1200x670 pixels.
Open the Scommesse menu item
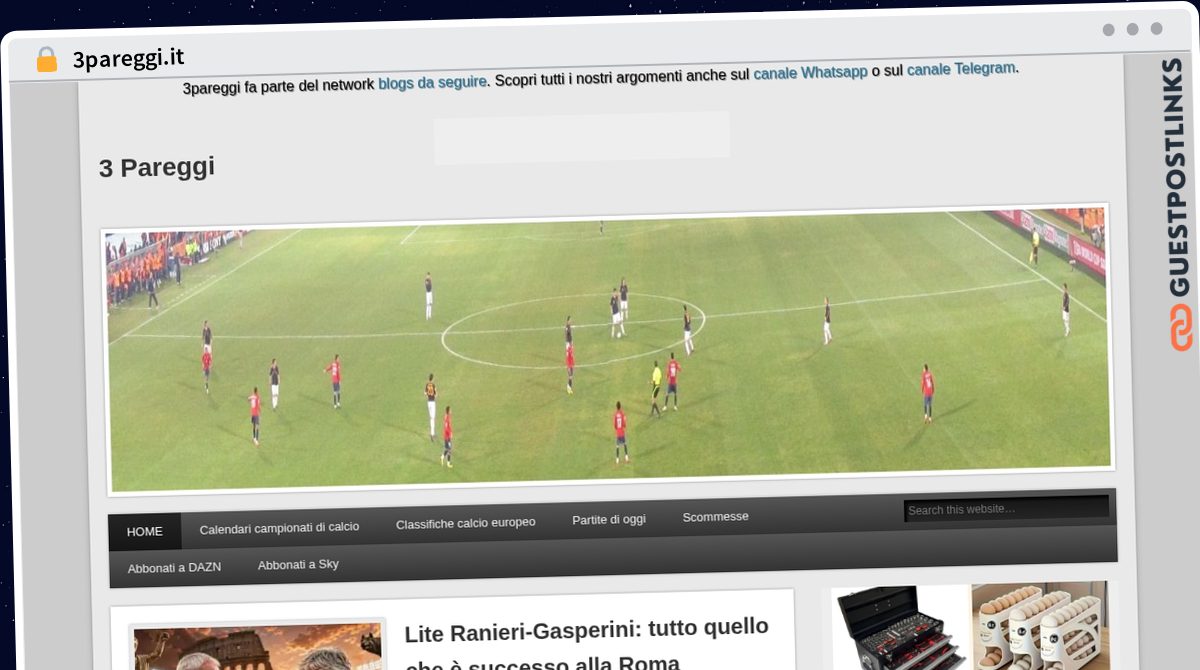715,517
